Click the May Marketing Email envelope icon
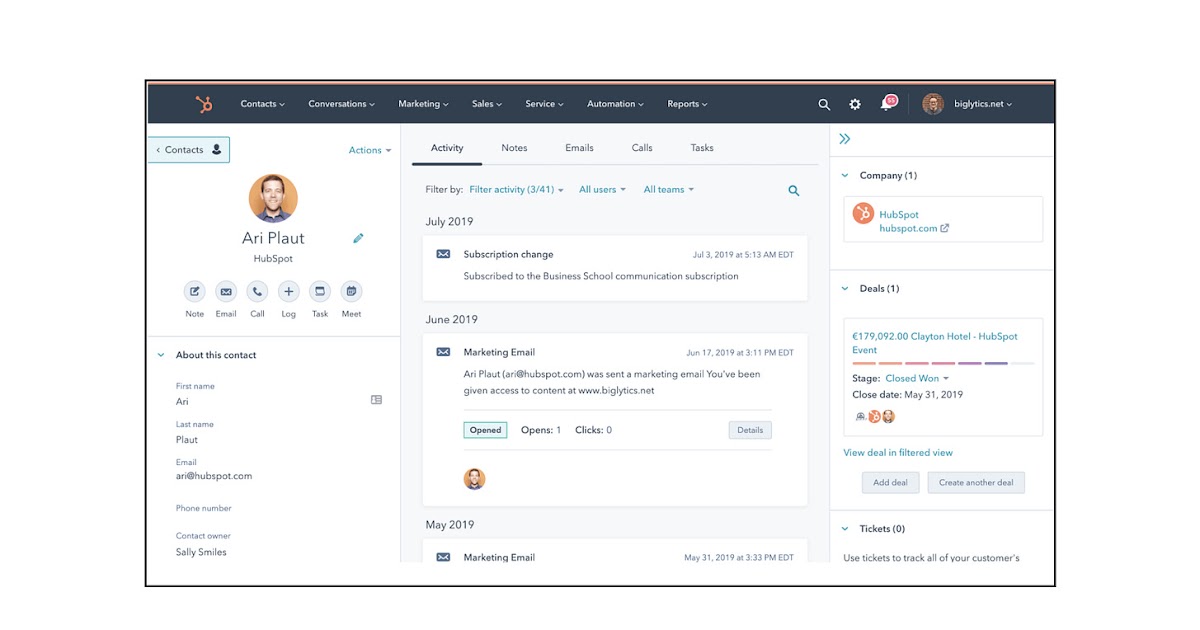1200x630 pixels. (x=443, y=557)
